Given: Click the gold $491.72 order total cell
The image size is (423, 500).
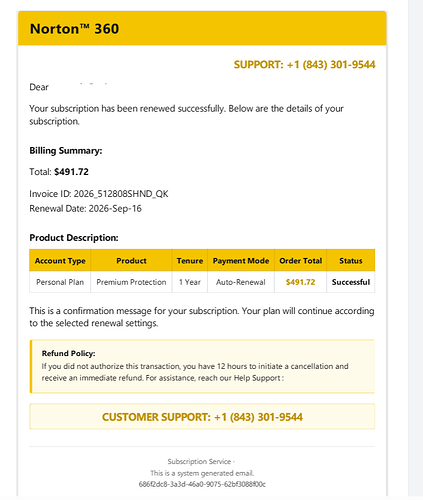Looking at the screenshot, I should 300,282.
